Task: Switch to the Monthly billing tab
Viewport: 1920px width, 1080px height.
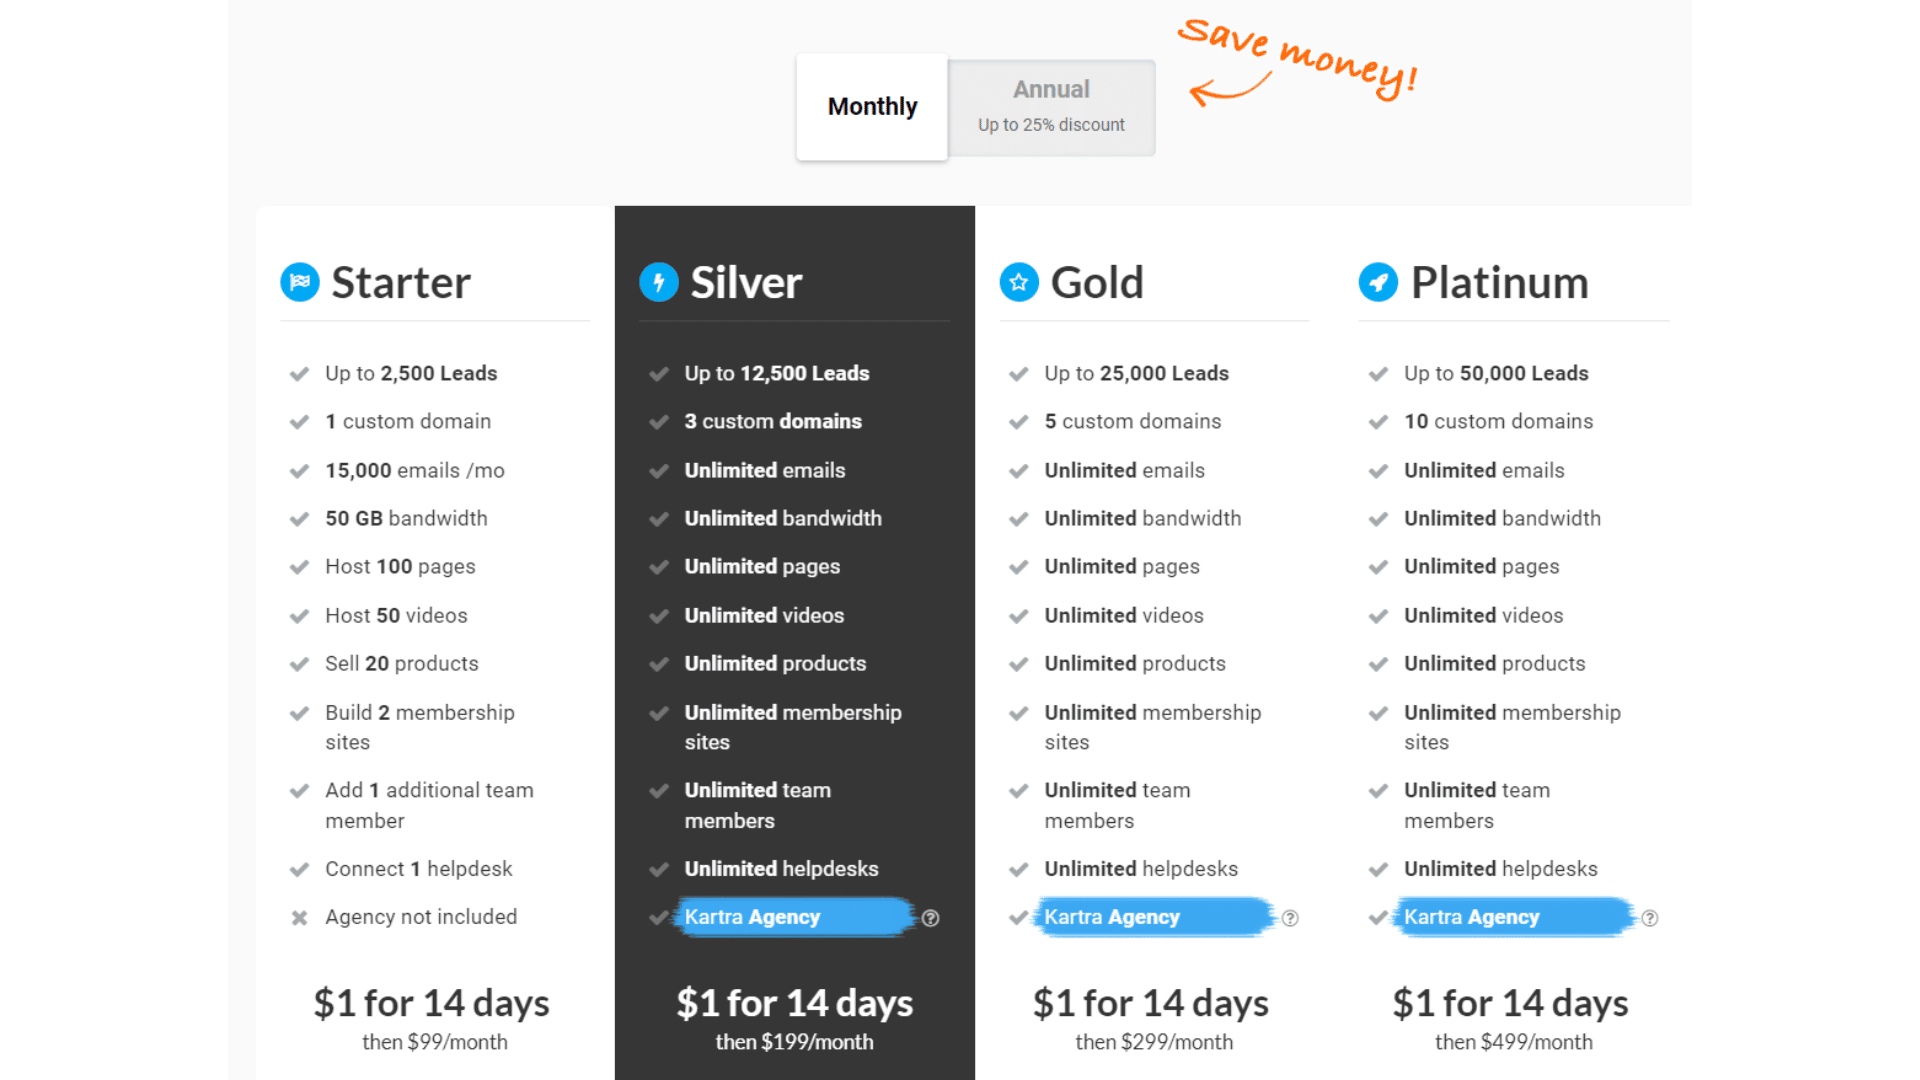Action: click(870, 105)
